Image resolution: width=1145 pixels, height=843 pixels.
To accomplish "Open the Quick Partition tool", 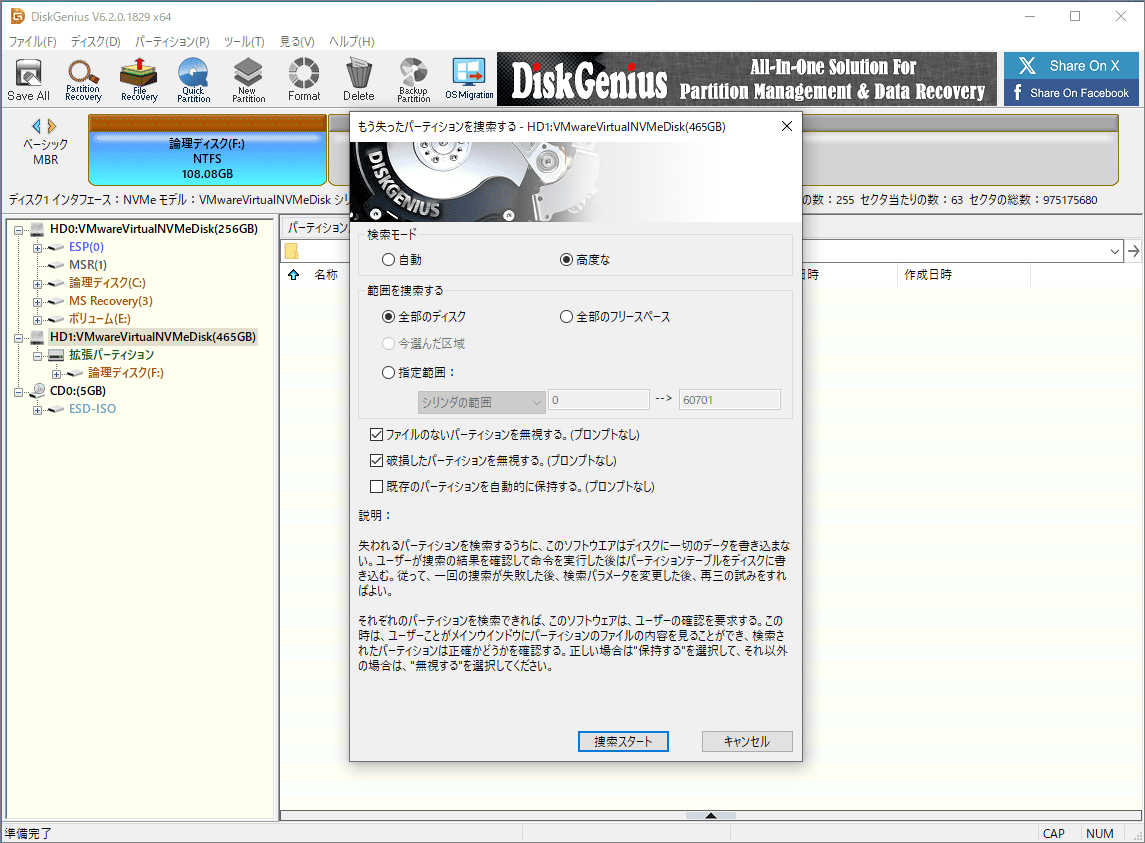I will [194, 80].
